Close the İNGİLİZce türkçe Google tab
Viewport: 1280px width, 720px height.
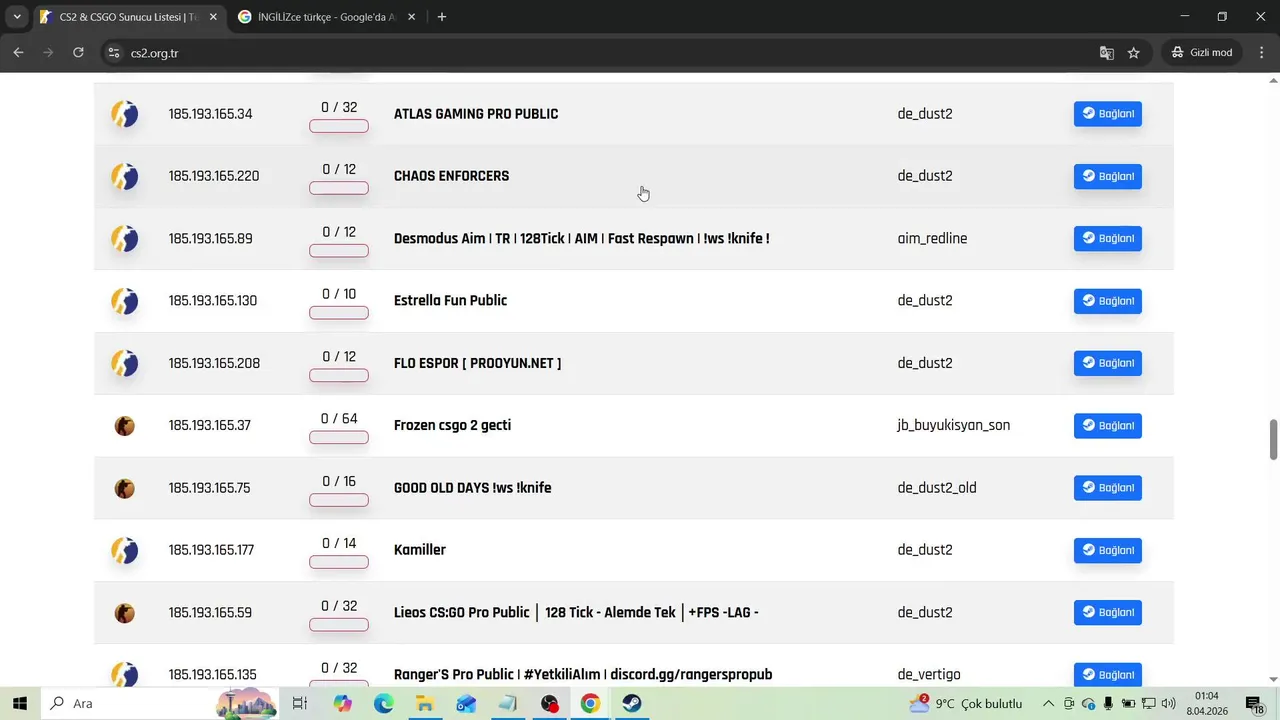pos(413,17)
